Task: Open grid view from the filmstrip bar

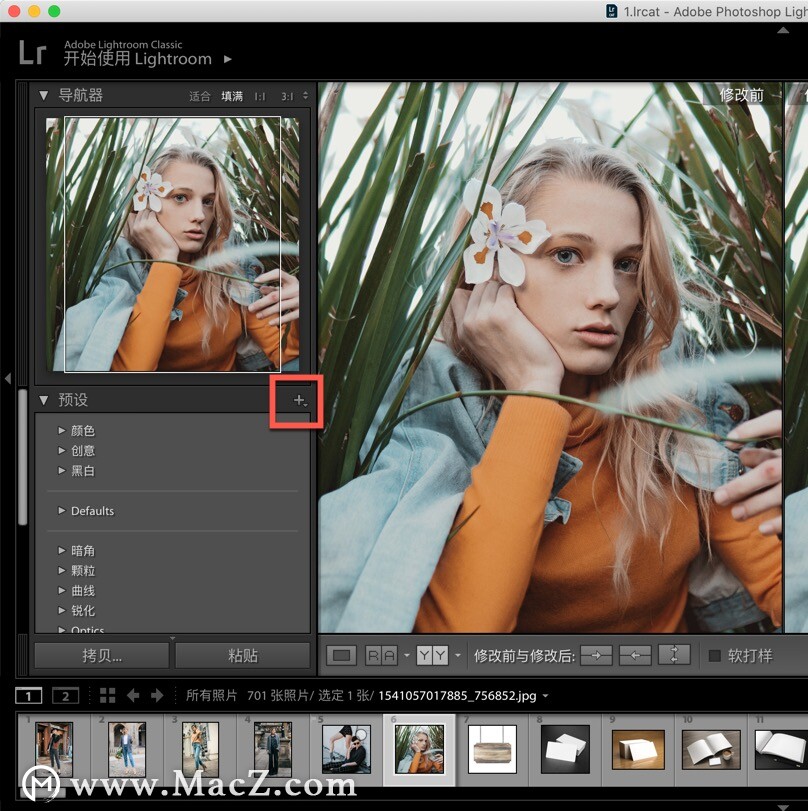Action: click(108, 696)
